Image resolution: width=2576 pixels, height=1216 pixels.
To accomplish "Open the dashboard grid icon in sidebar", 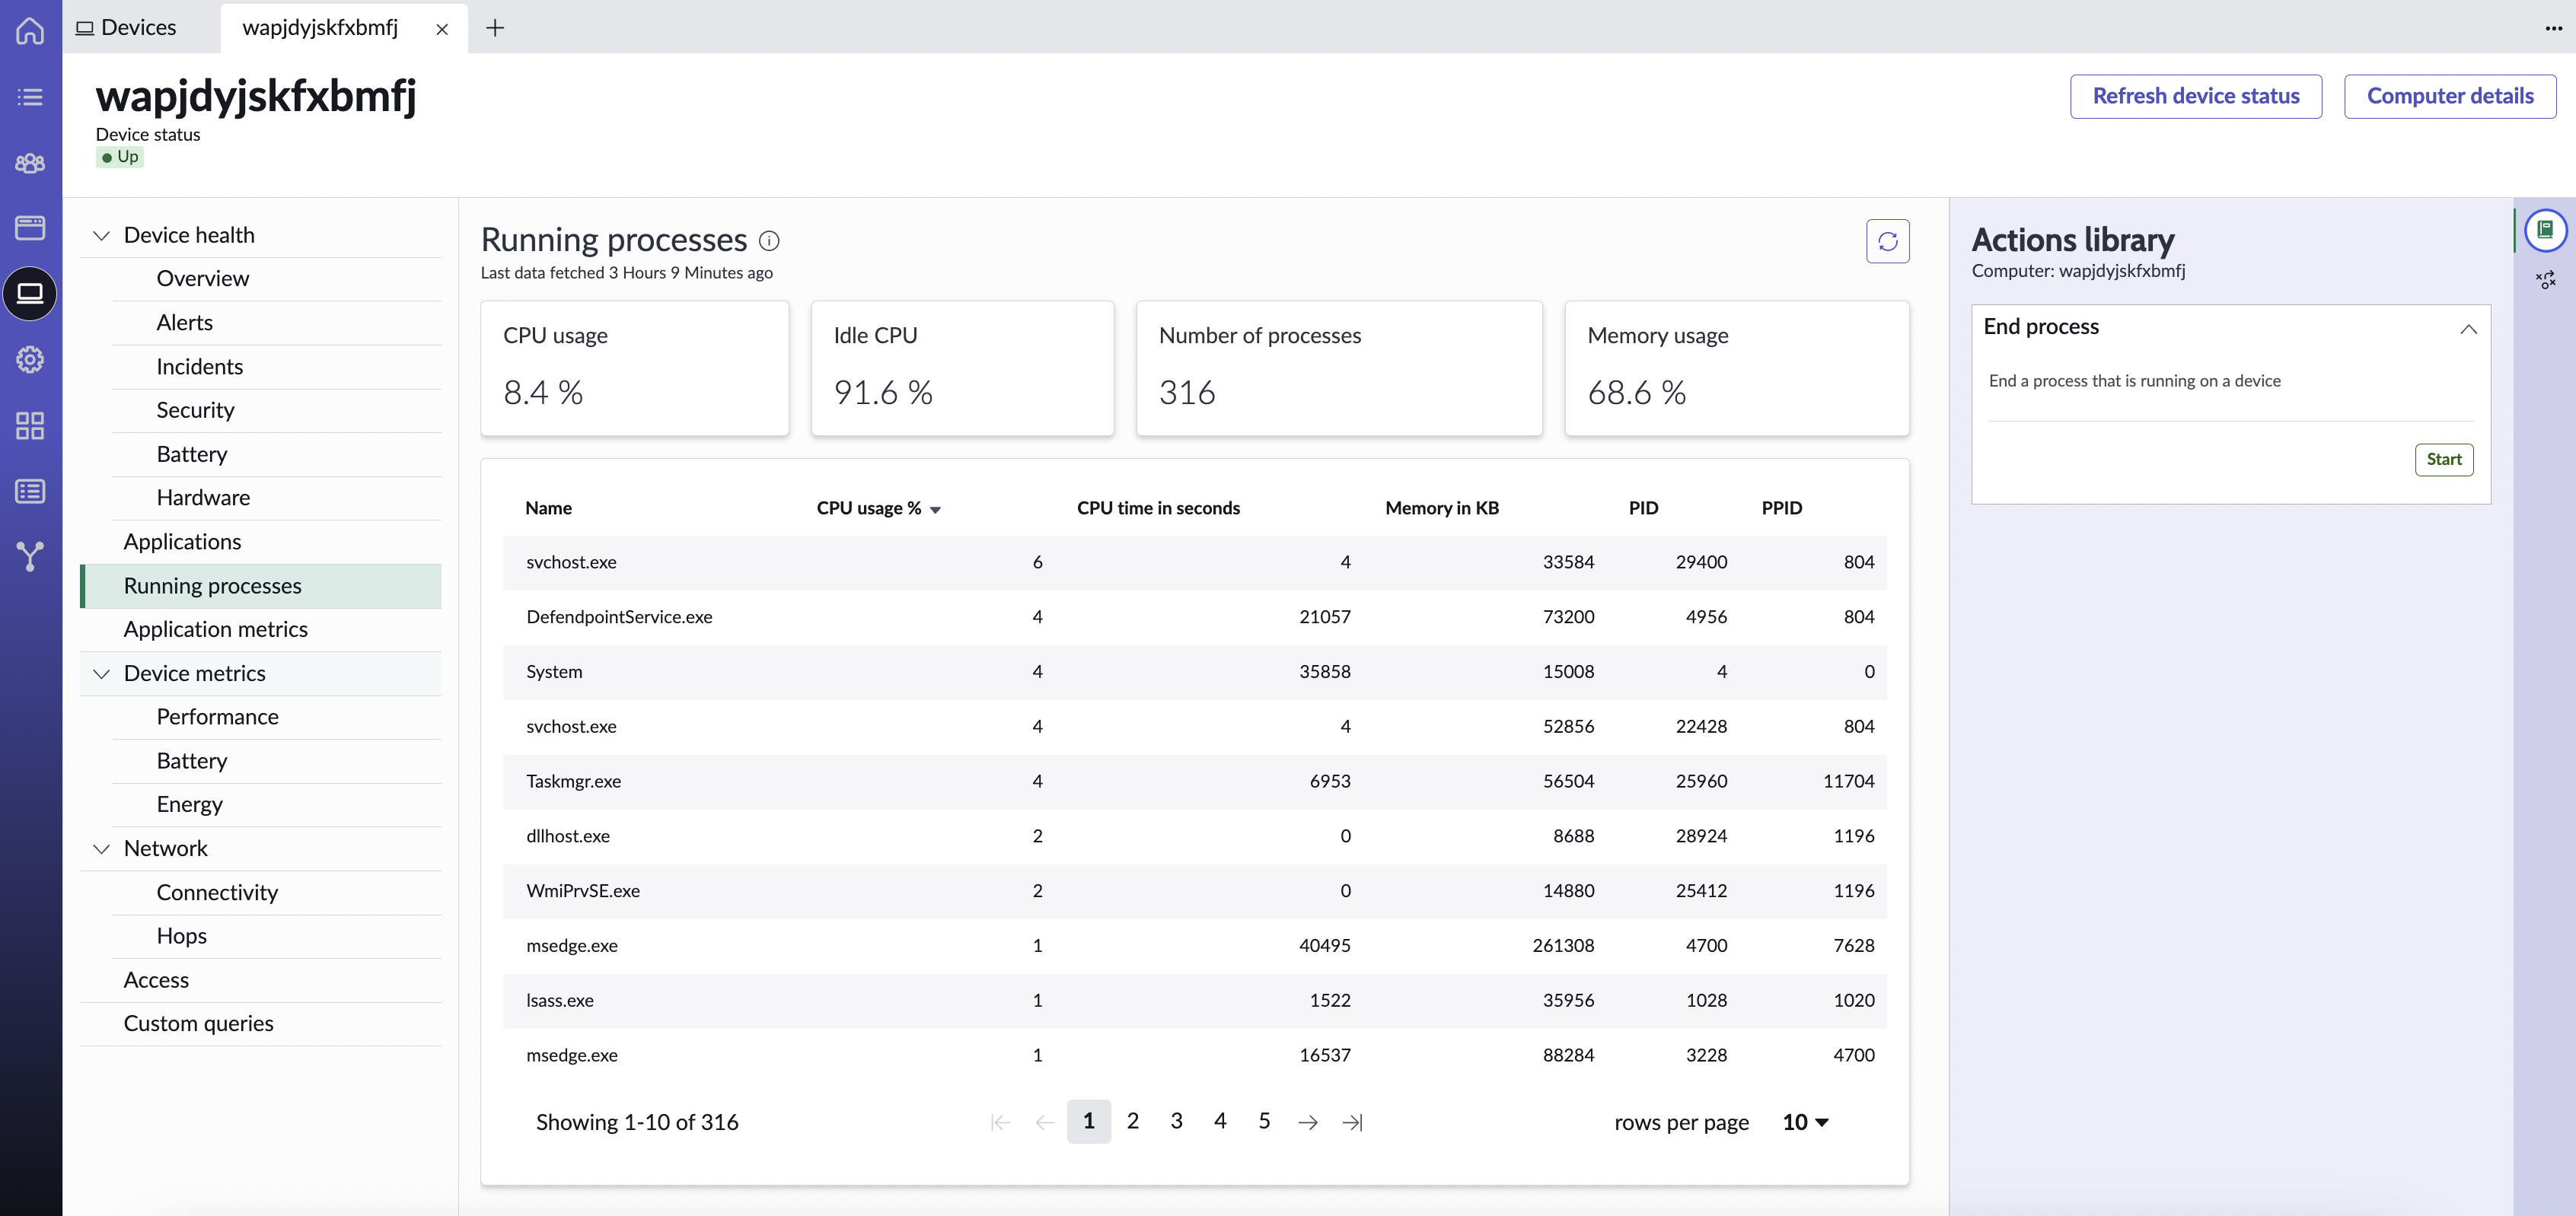I will pos(30,426).
